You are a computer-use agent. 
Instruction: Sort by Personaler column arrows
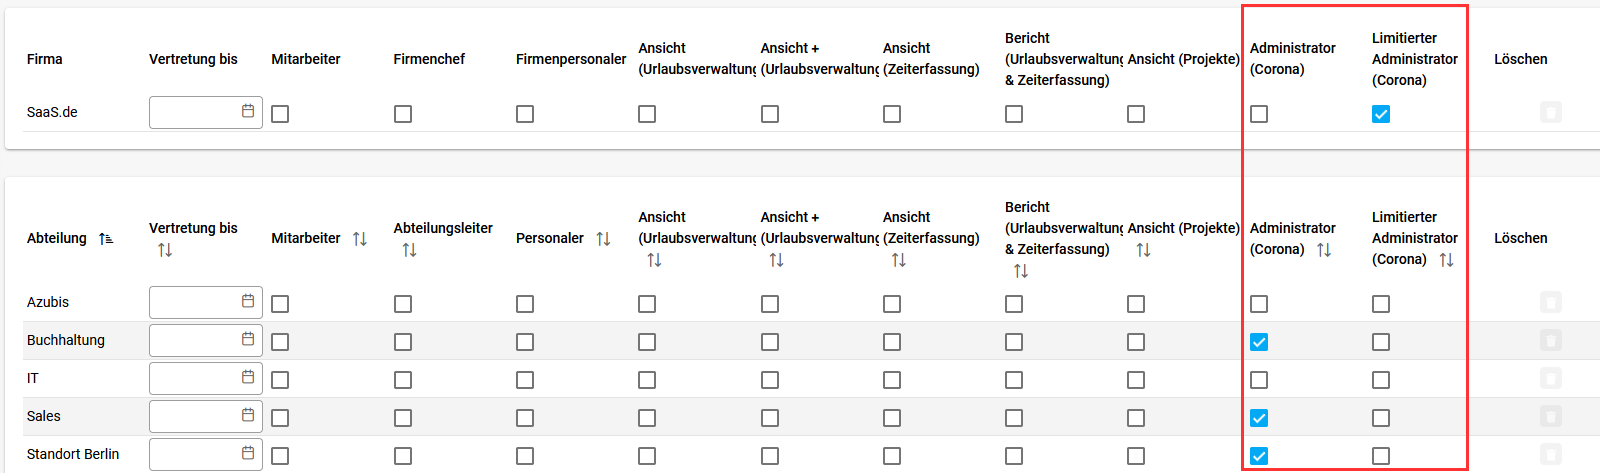click(x=603, y=239)
